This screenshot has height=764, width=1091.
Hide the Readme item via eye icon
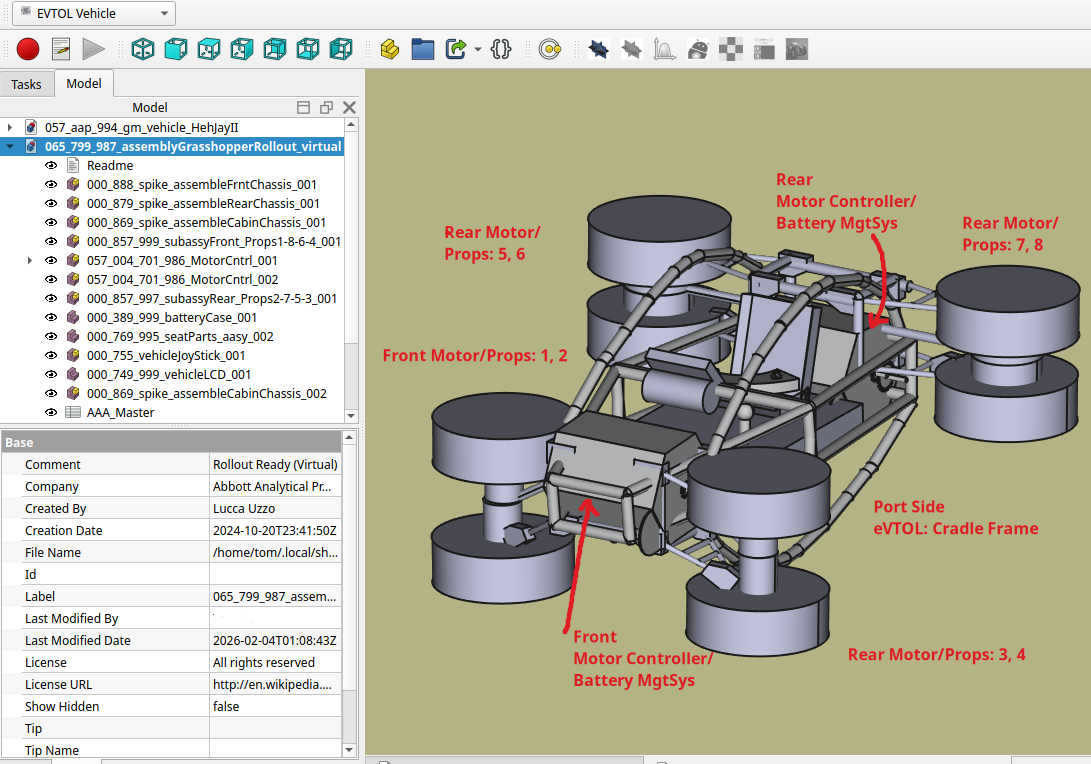51,165
